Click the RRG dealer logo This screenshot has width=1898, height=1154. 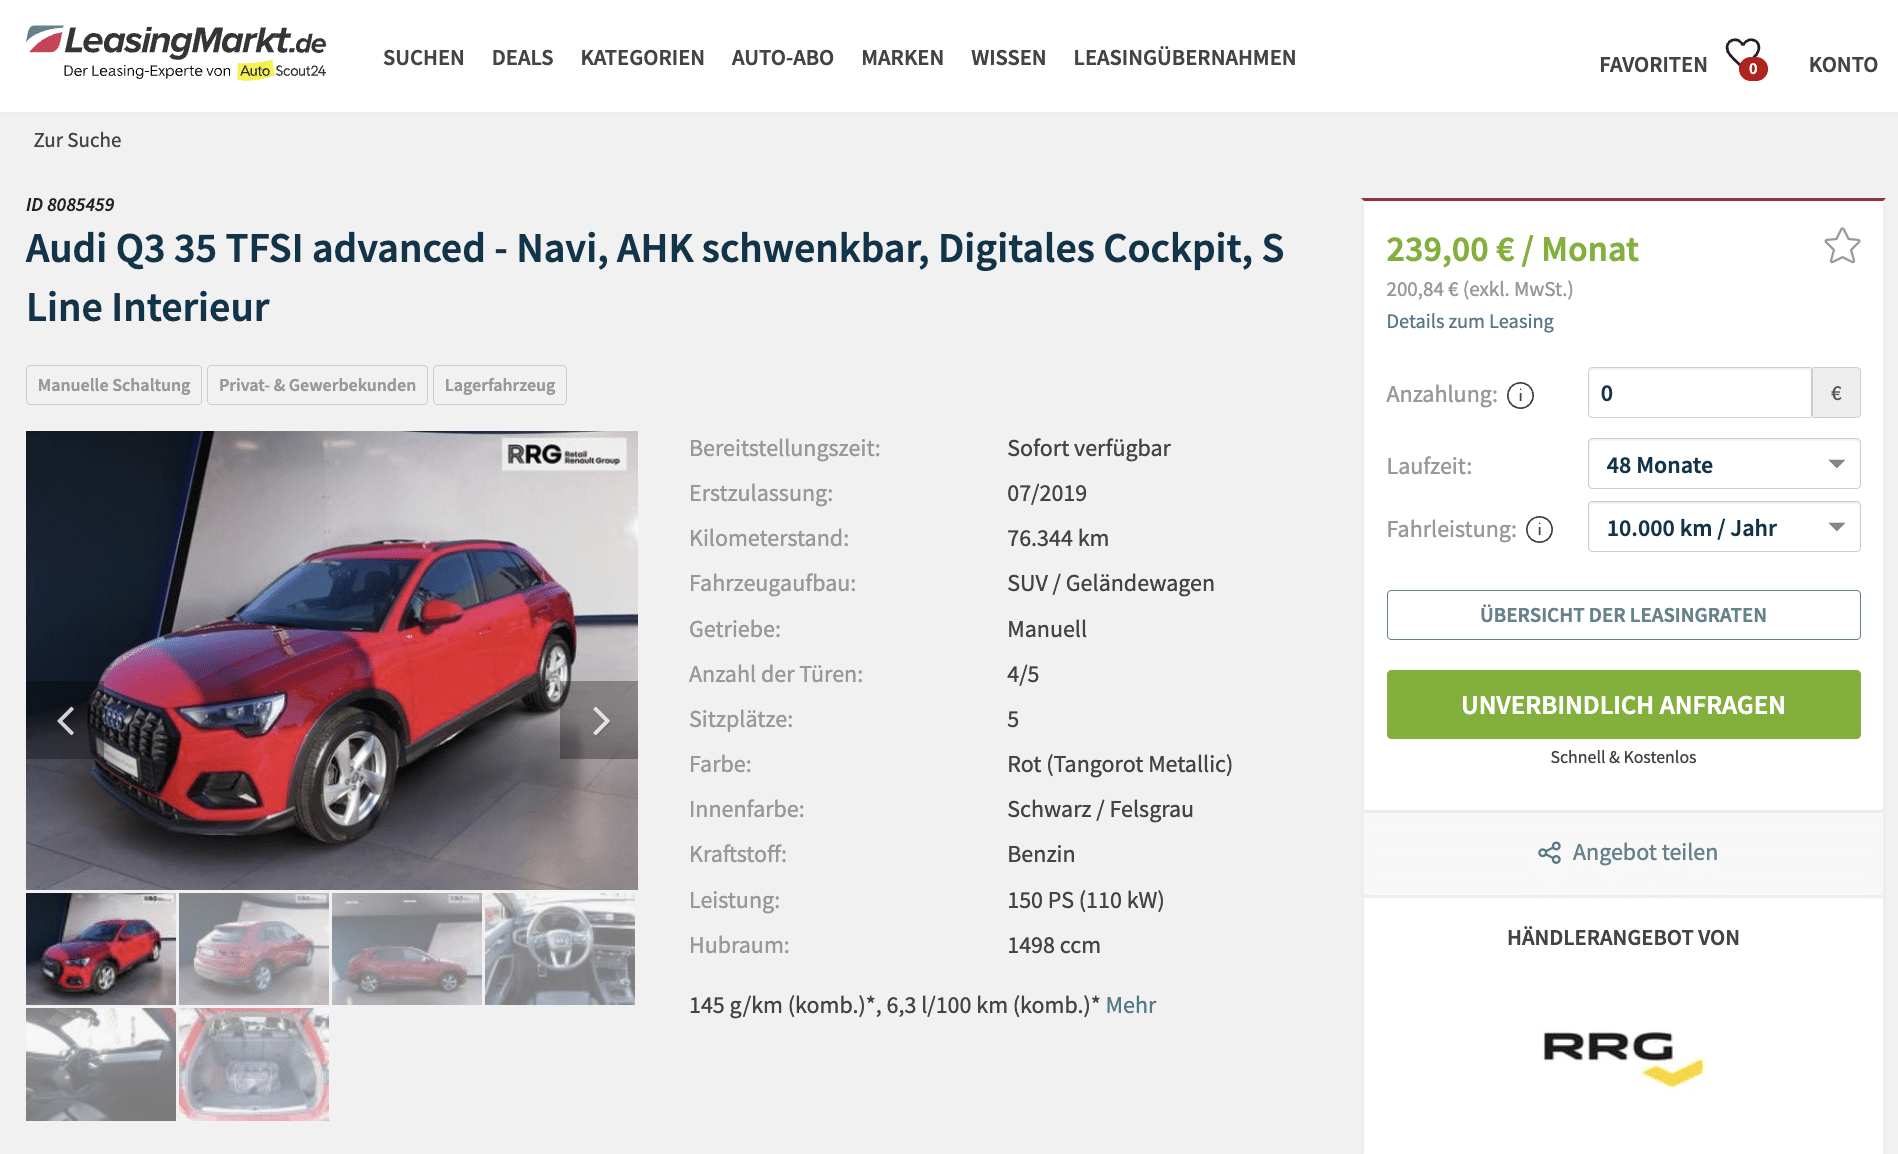(1623, 1058)
